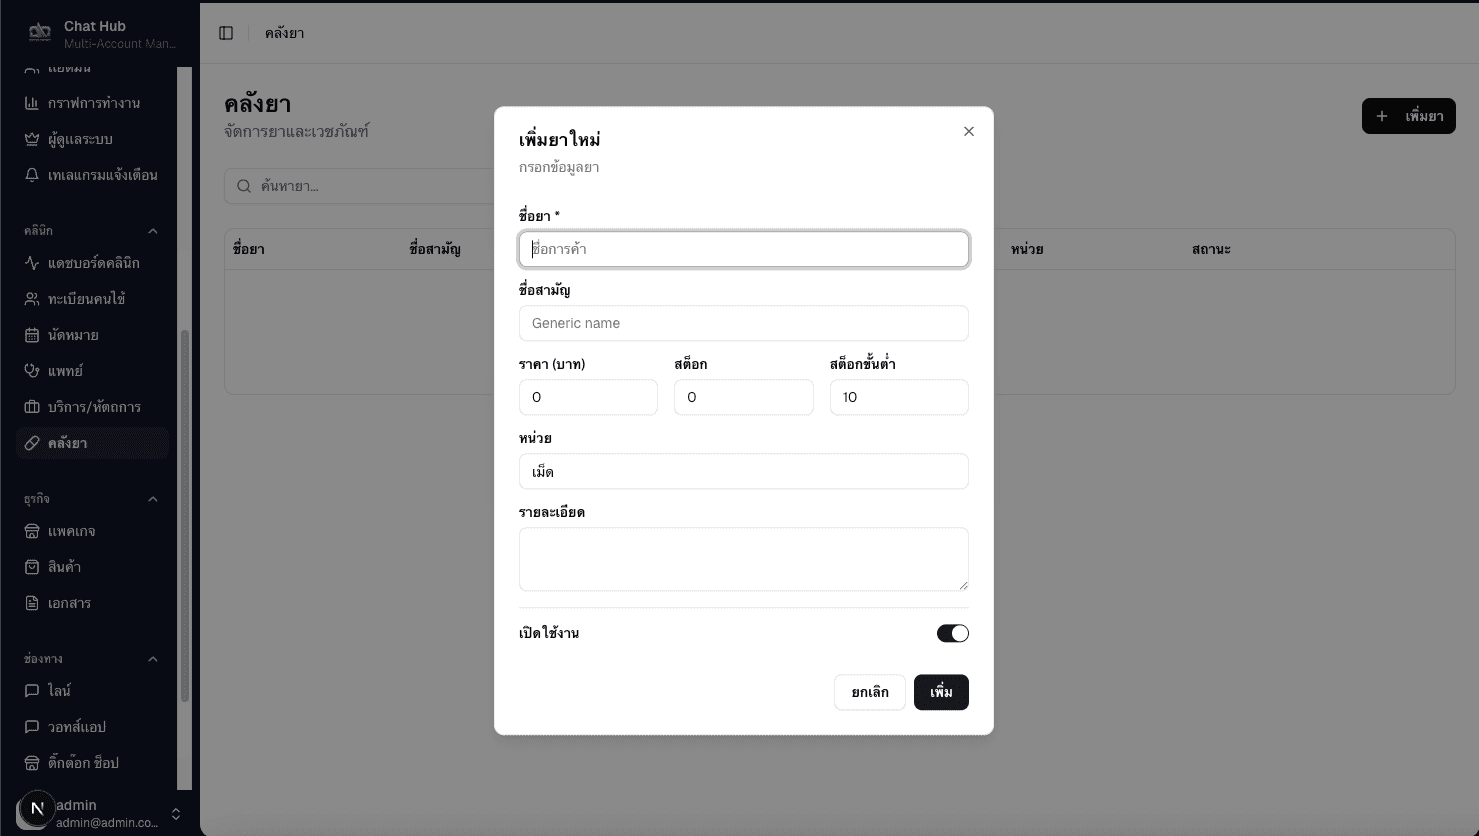
Task: Click the เพิ่ม submit button in dialog
Action: (940, 692)
